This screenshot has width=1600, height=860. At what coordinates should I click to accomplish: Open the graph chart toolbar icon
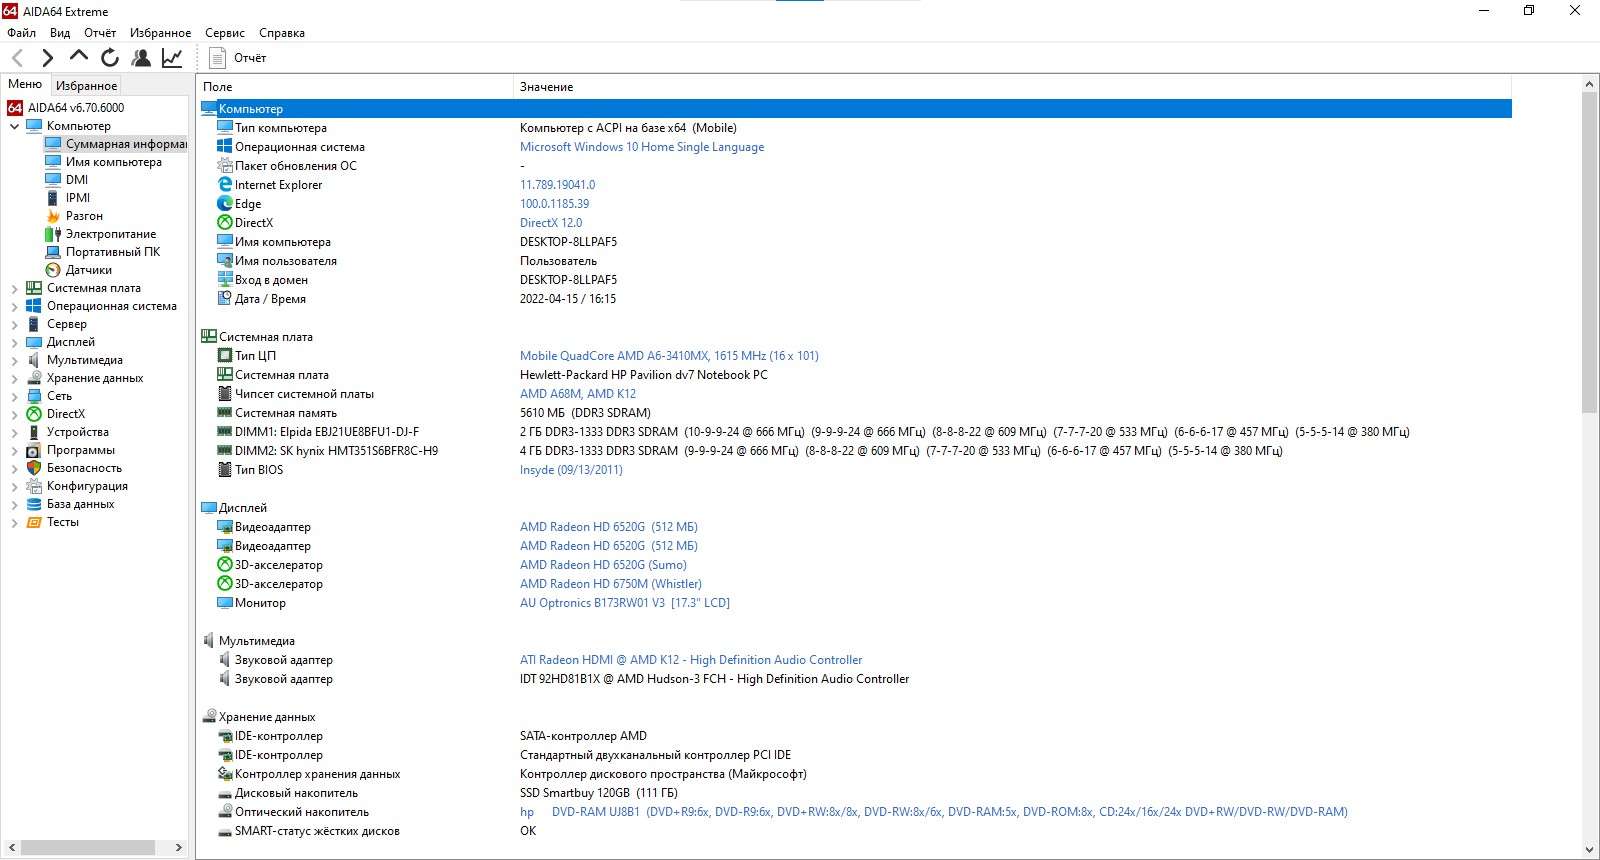click(172, 58)
